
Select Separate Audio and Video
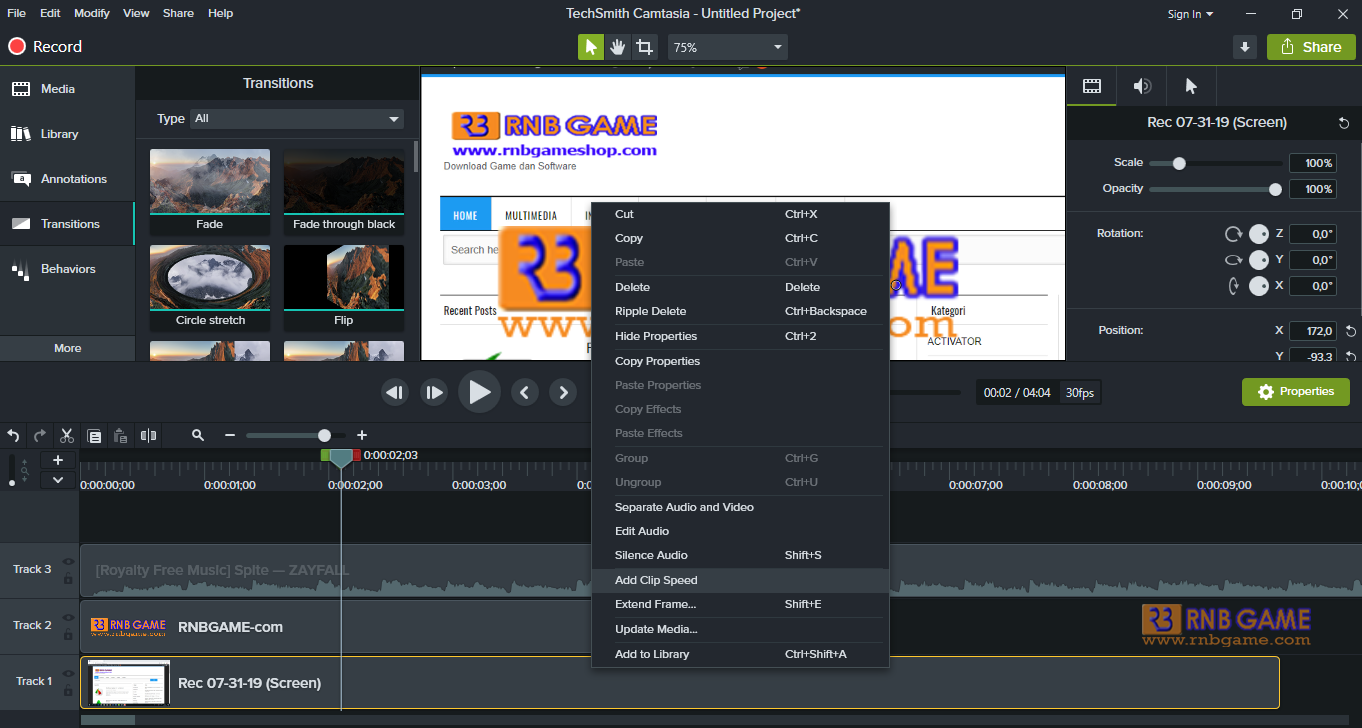coord(740,507)
